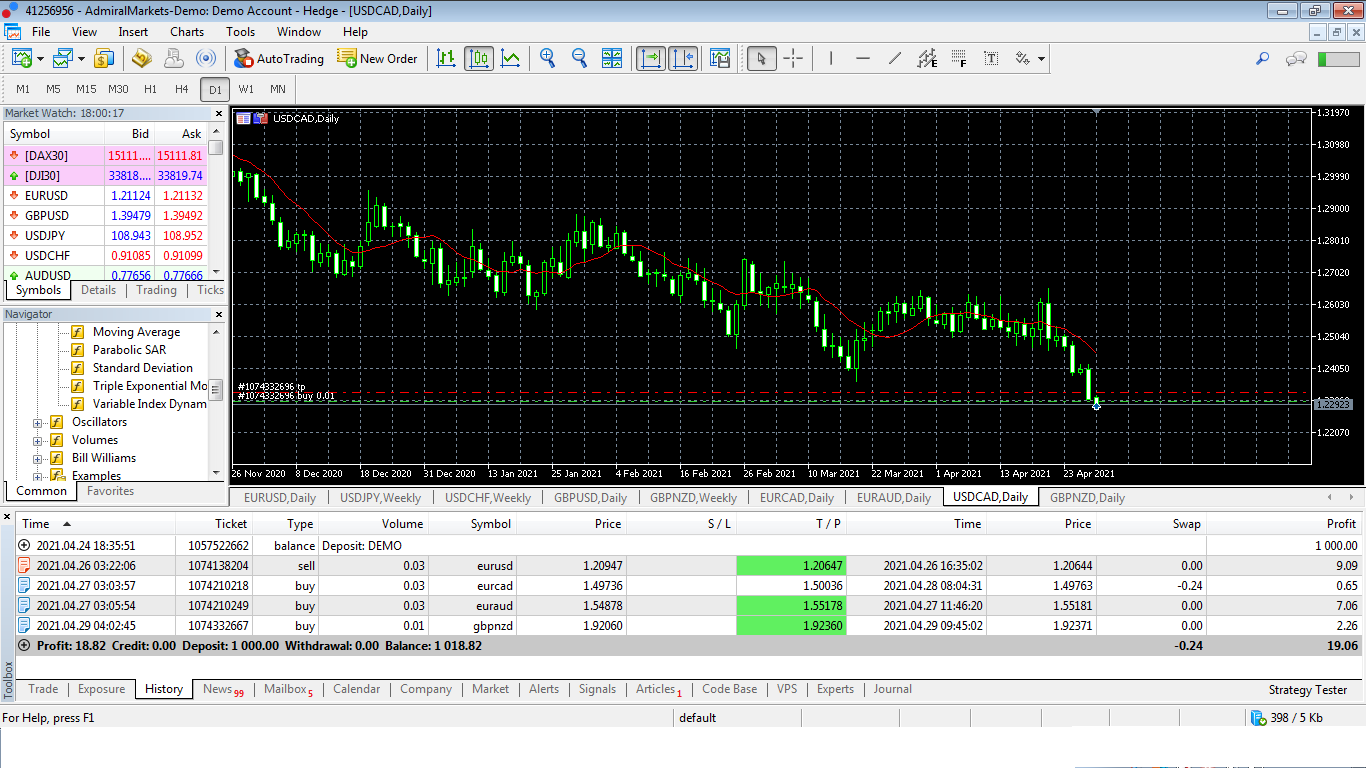Viewport: 1366px width, 768px height.
Task: Open the Profiles icon in toolbar
Action: click(63, 58)
